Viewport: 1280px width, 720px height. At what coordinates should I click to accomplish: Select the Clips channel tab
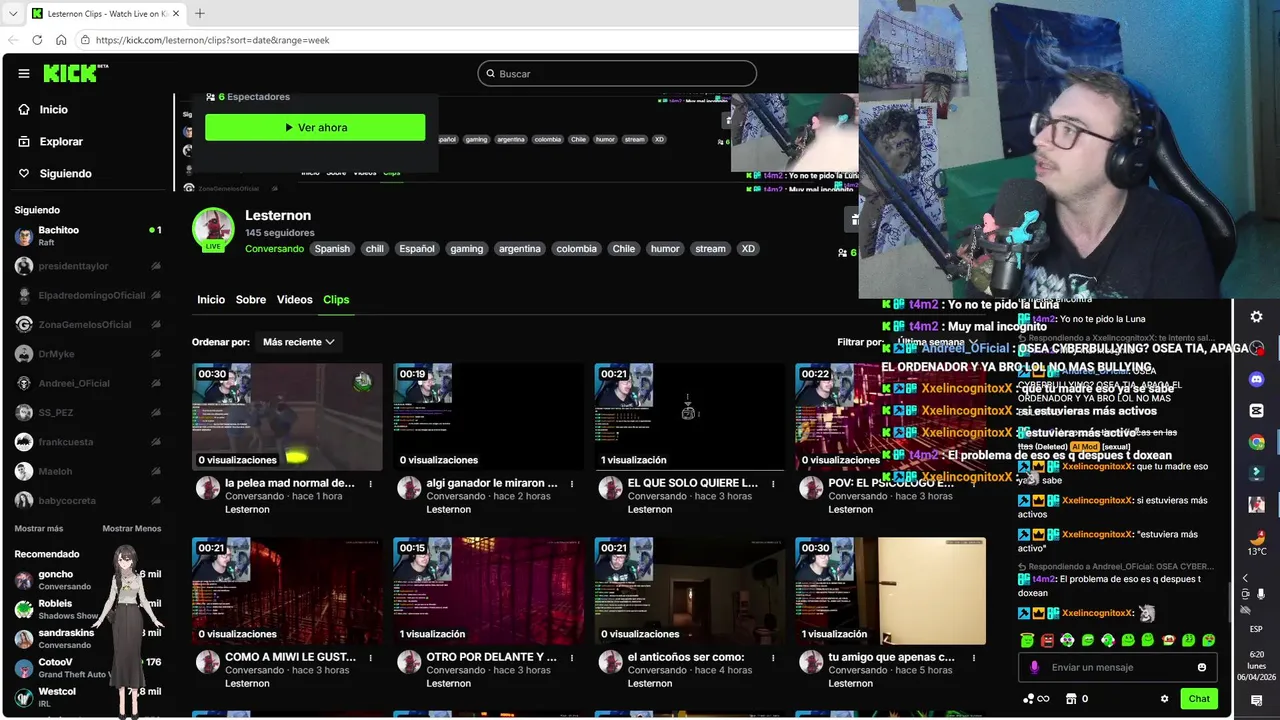[x=336, y=300]
